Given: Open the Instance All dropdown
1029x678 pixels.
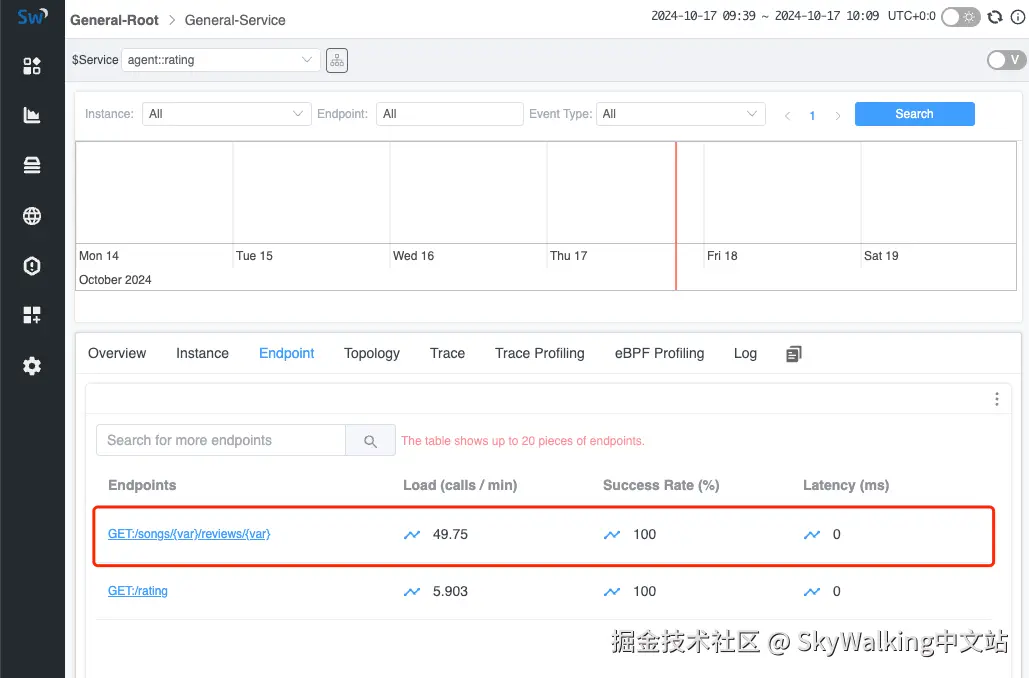Looking at the screenshot, I should (226, 114).
